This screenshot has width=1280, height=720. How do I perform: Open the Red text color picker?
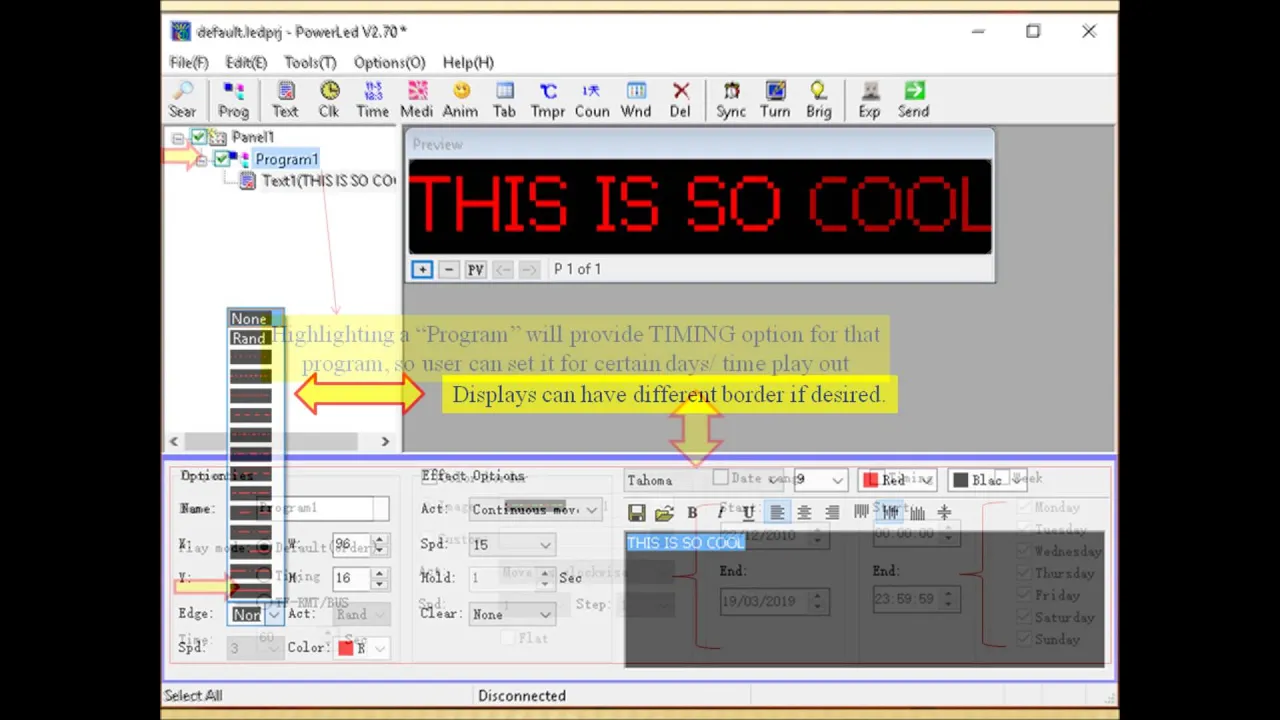[897, 480]
